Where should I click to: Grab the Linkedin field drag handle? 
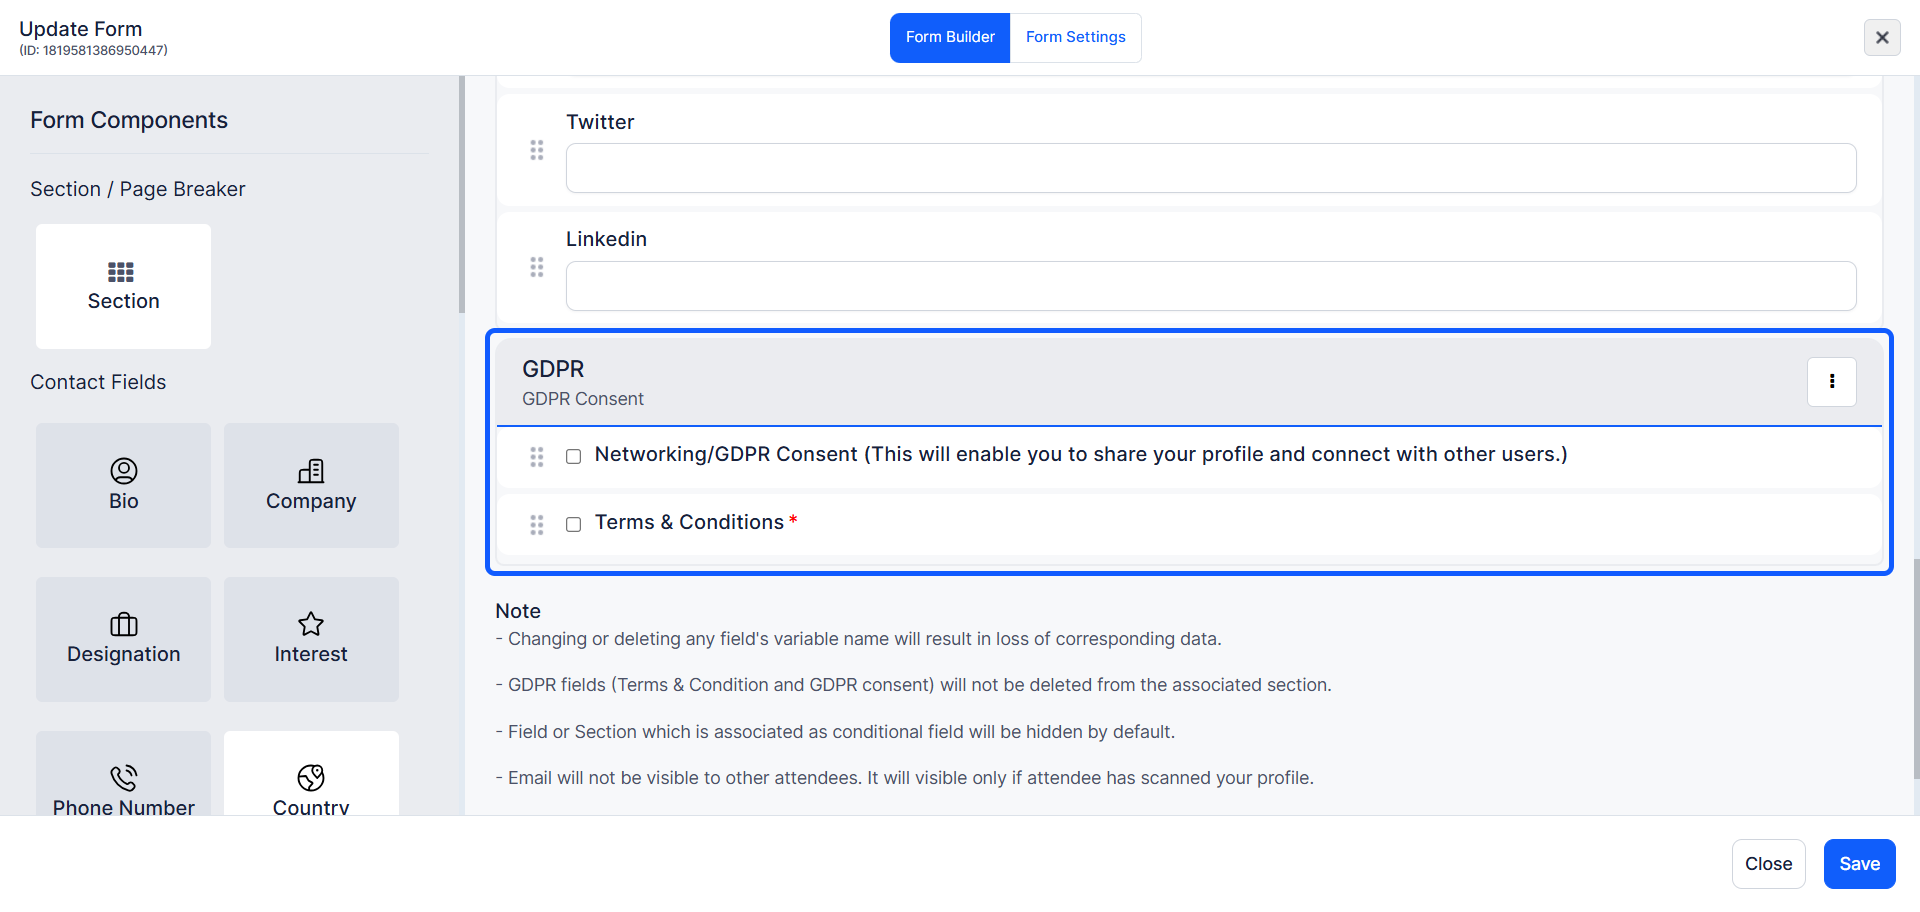click(537, 267)
